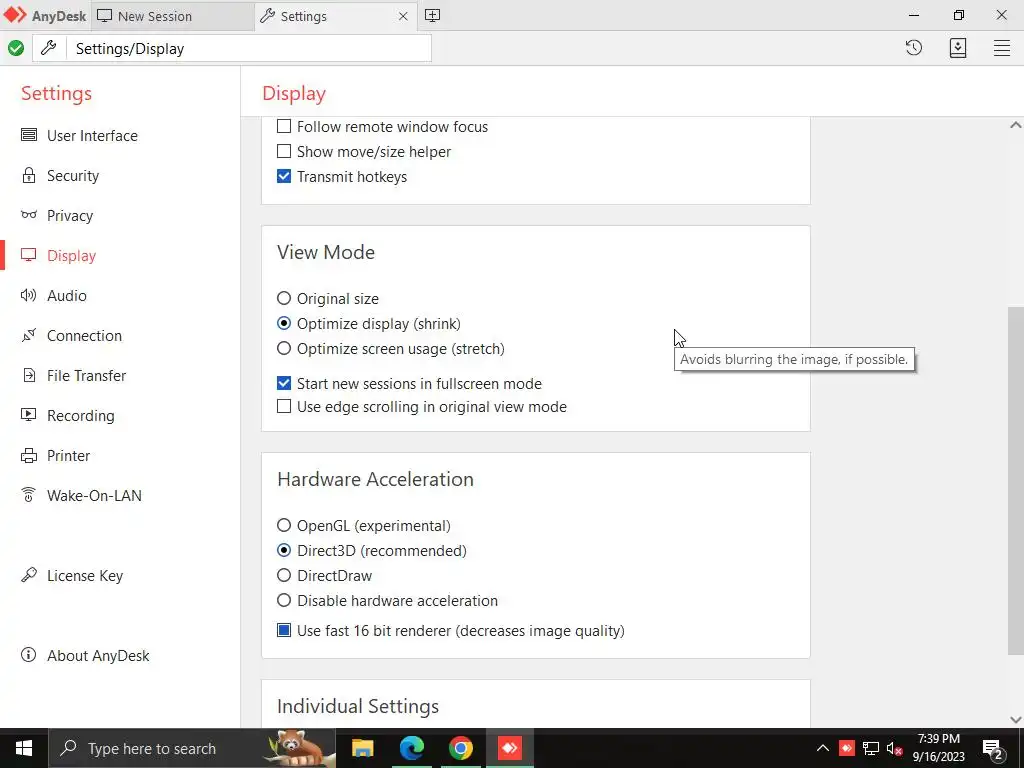Open the notification center icon

pos(993,749)
